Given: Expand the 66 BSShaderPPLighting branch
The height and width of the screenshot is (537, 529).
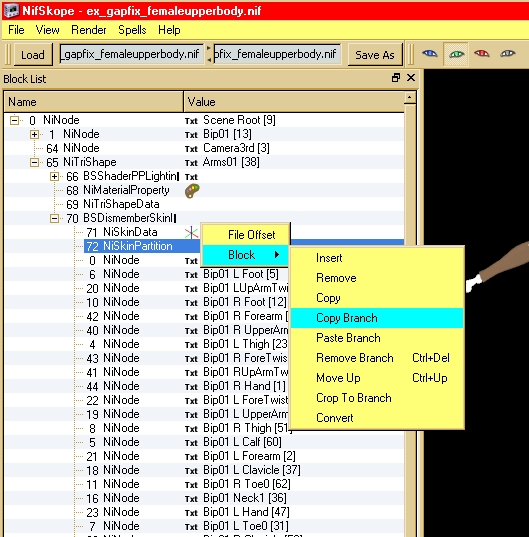Looking at the screenshot, I should [54, 177].
